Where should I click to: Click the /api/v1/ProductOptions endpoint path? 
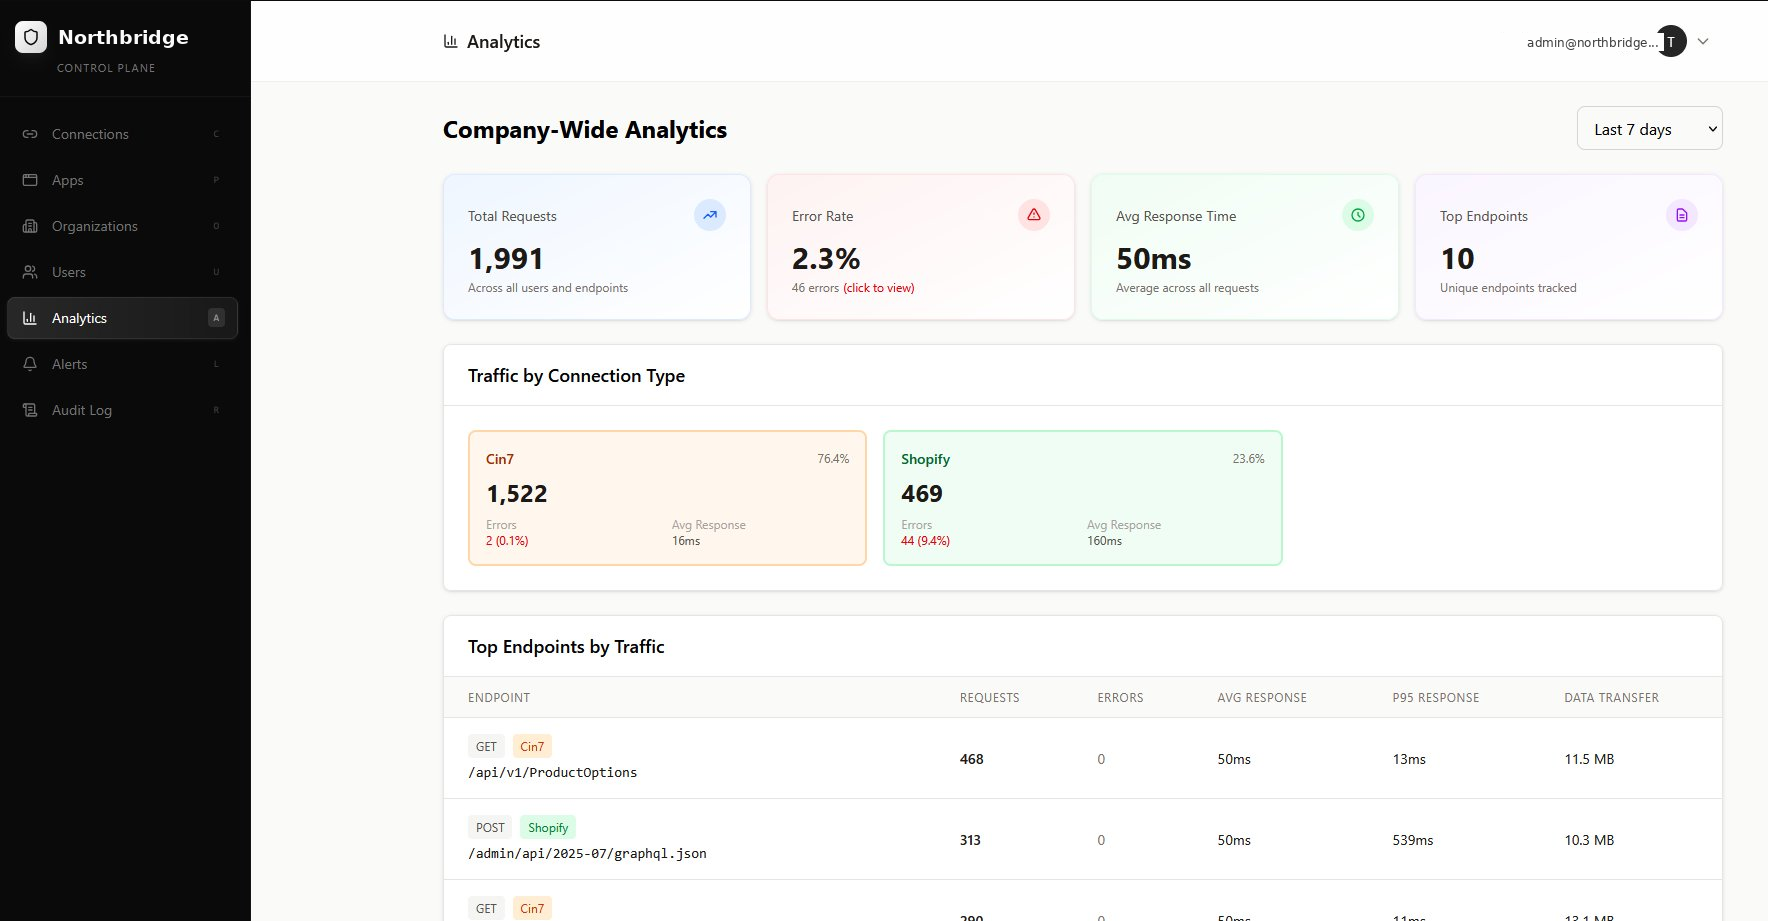[x=553, y=772]
